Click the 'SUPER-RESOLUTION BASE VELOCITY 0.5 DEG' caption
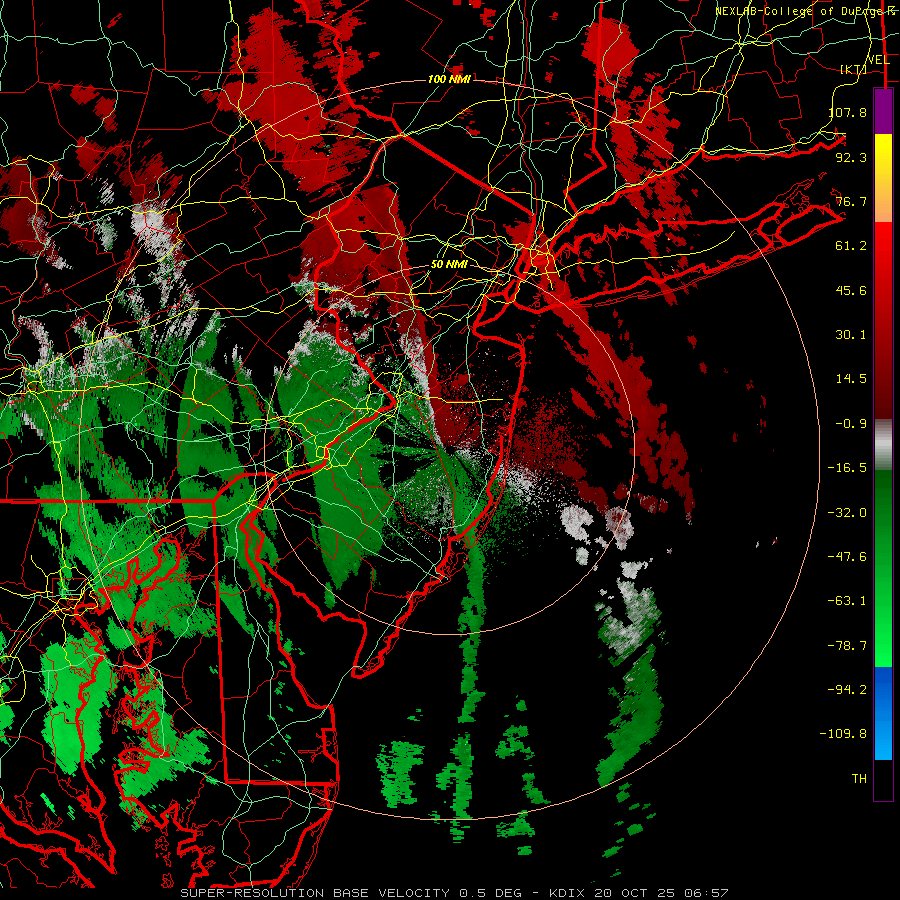This screenshot has height=900, width=900. point(351,893)
